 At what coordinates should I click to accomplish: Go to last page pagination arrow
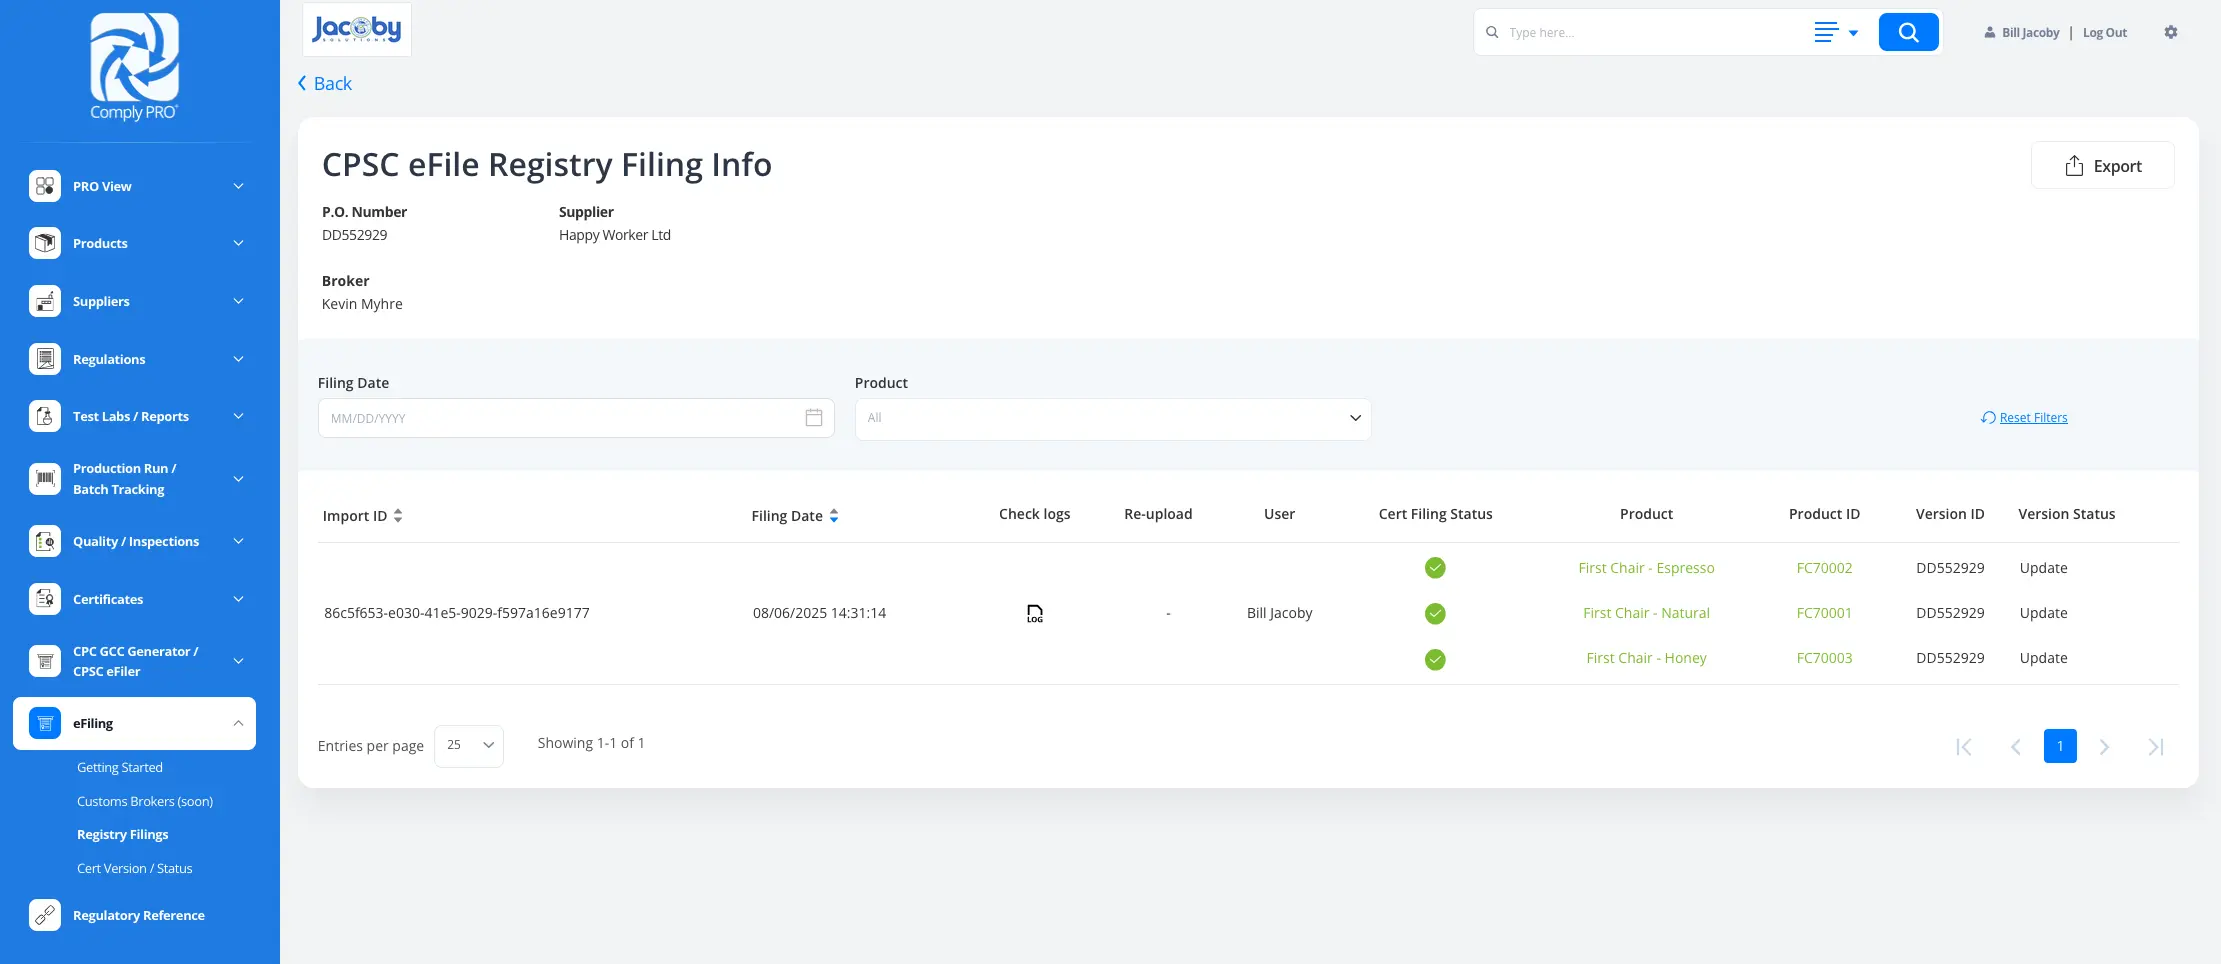2155,747
